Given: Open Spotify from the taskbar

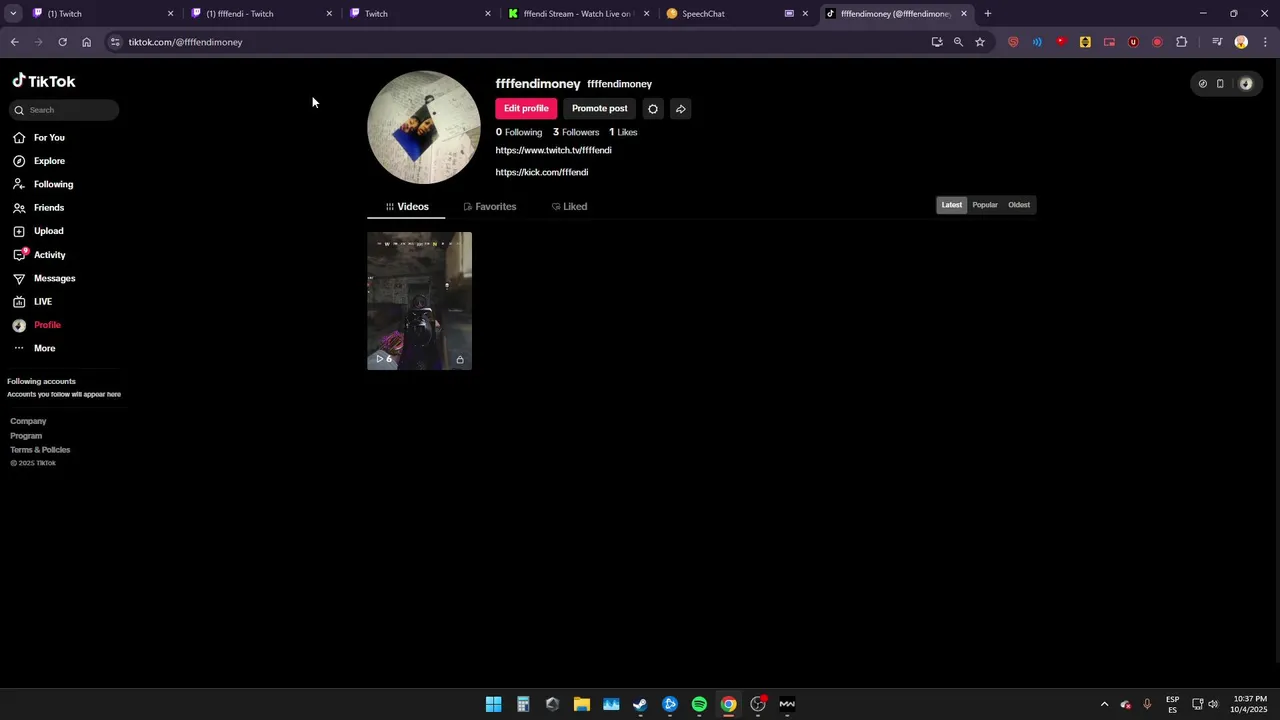Looking at the screenshot, I should coord(699,704).
